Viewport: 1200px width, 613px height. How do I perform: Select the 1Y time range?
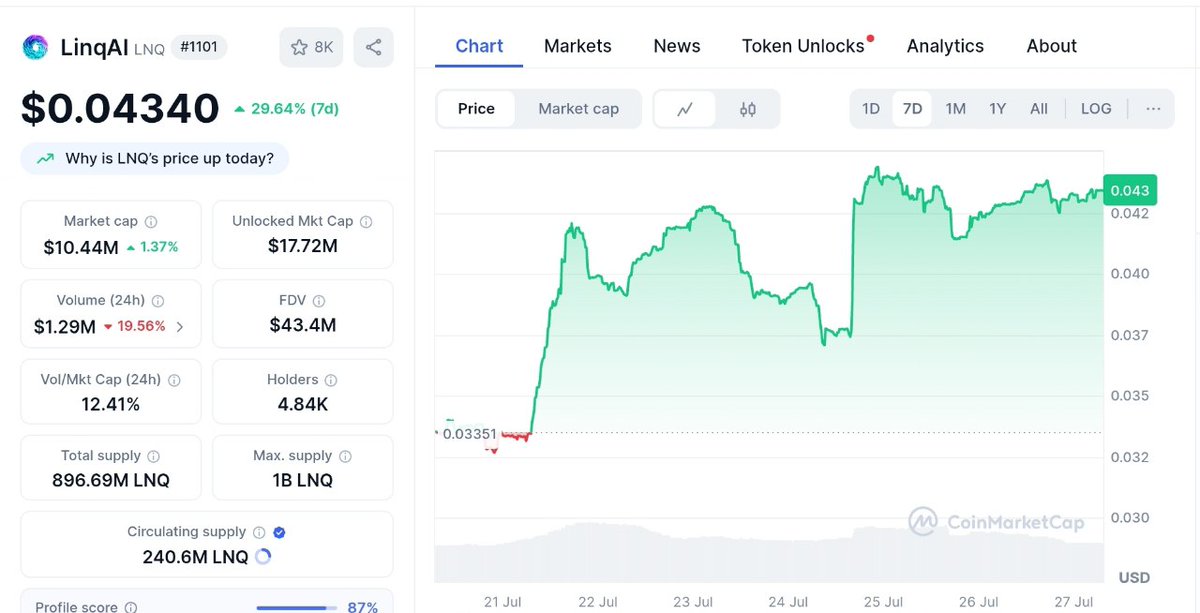[x=997, y=109]
